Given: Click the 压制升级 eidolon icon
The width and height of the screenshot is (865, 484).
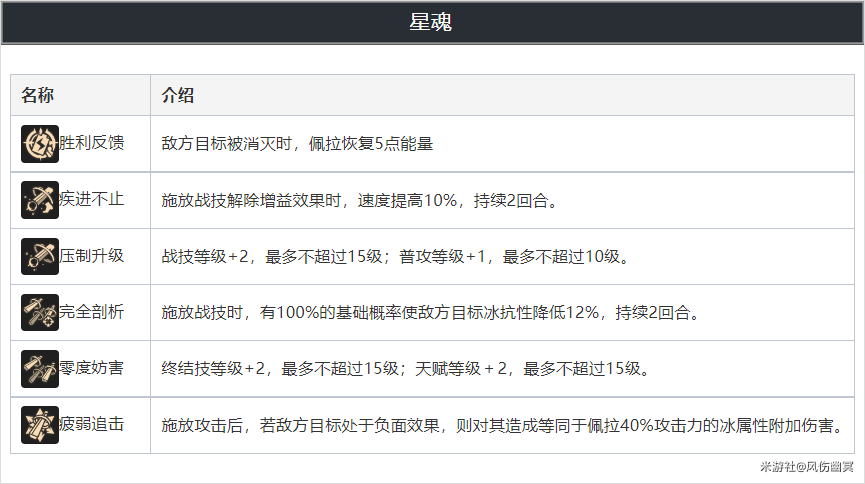Looking at the screenshot, I should pos(40,256).
